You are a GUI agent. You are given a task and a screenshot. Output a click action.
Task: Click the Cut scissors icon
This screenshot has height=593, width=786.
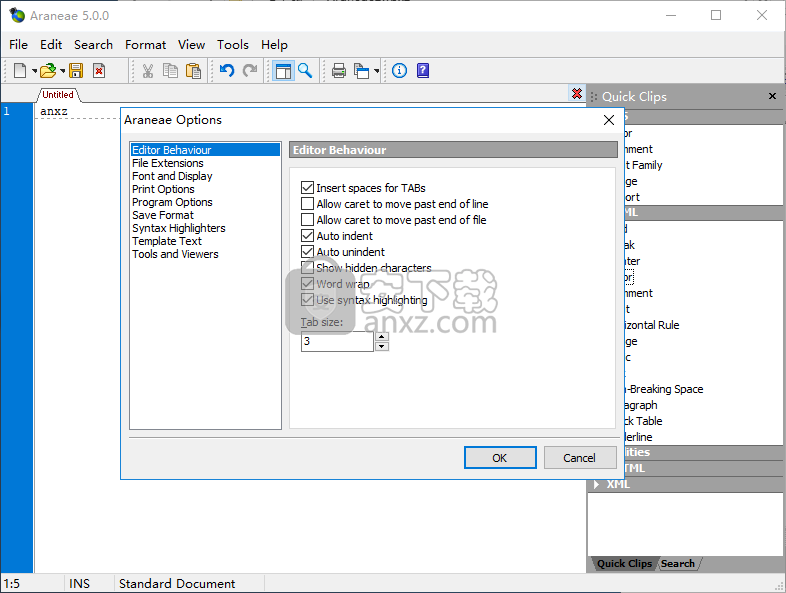click(x=147, y=71)
